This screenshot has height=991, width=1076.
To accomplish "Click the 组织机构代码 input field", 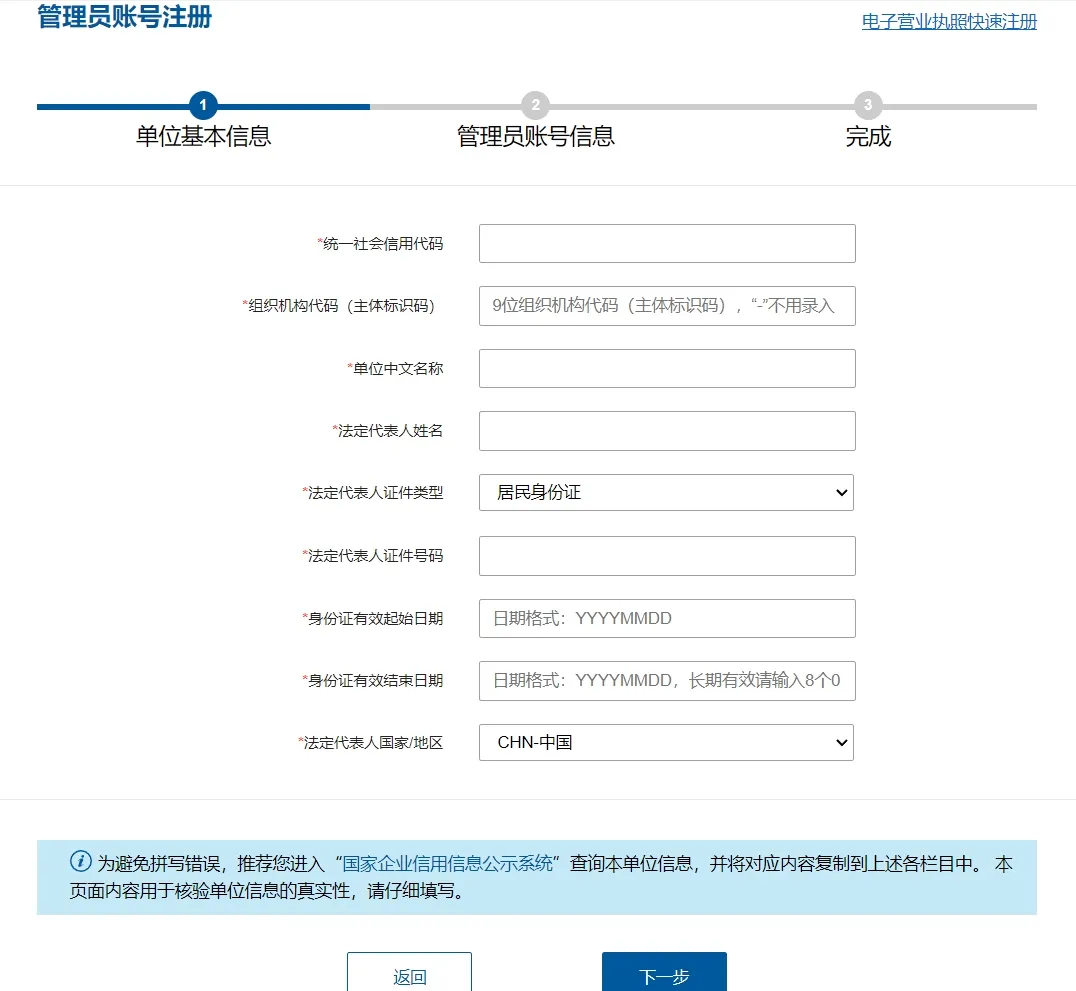I will point(667,306).
